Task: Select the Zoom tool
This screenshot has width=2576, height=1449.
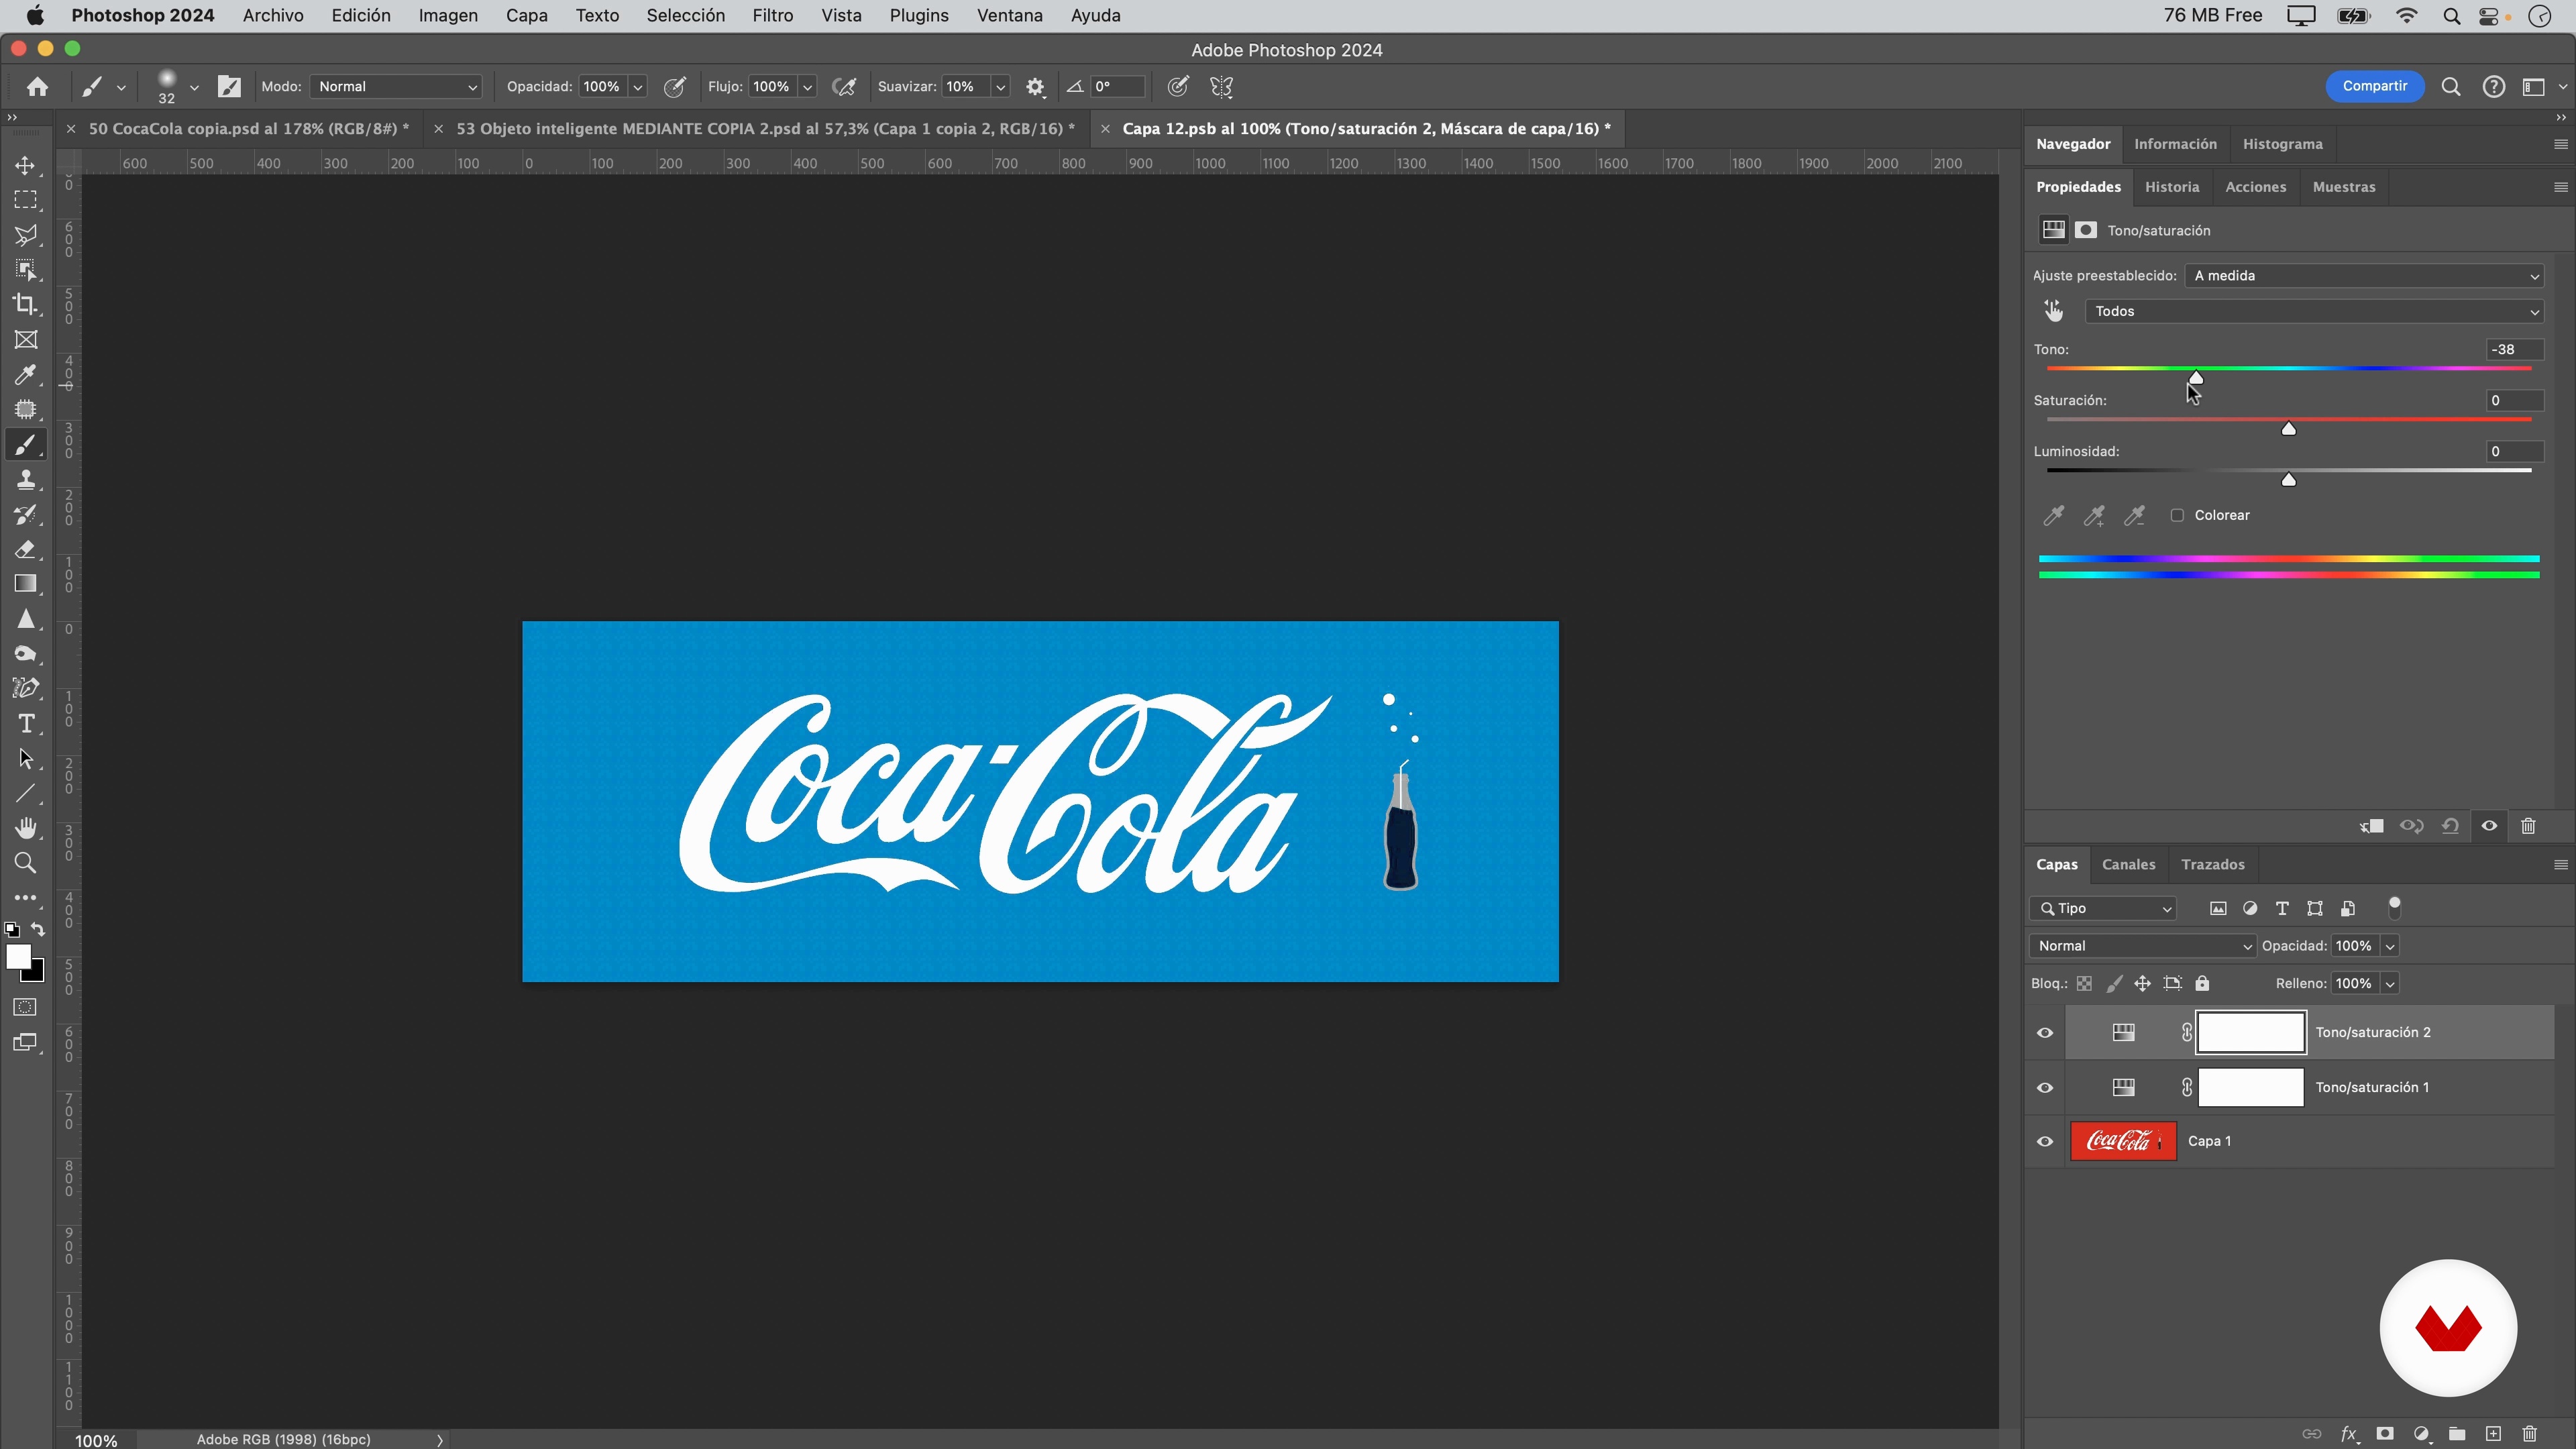Action: click(25, 863)
